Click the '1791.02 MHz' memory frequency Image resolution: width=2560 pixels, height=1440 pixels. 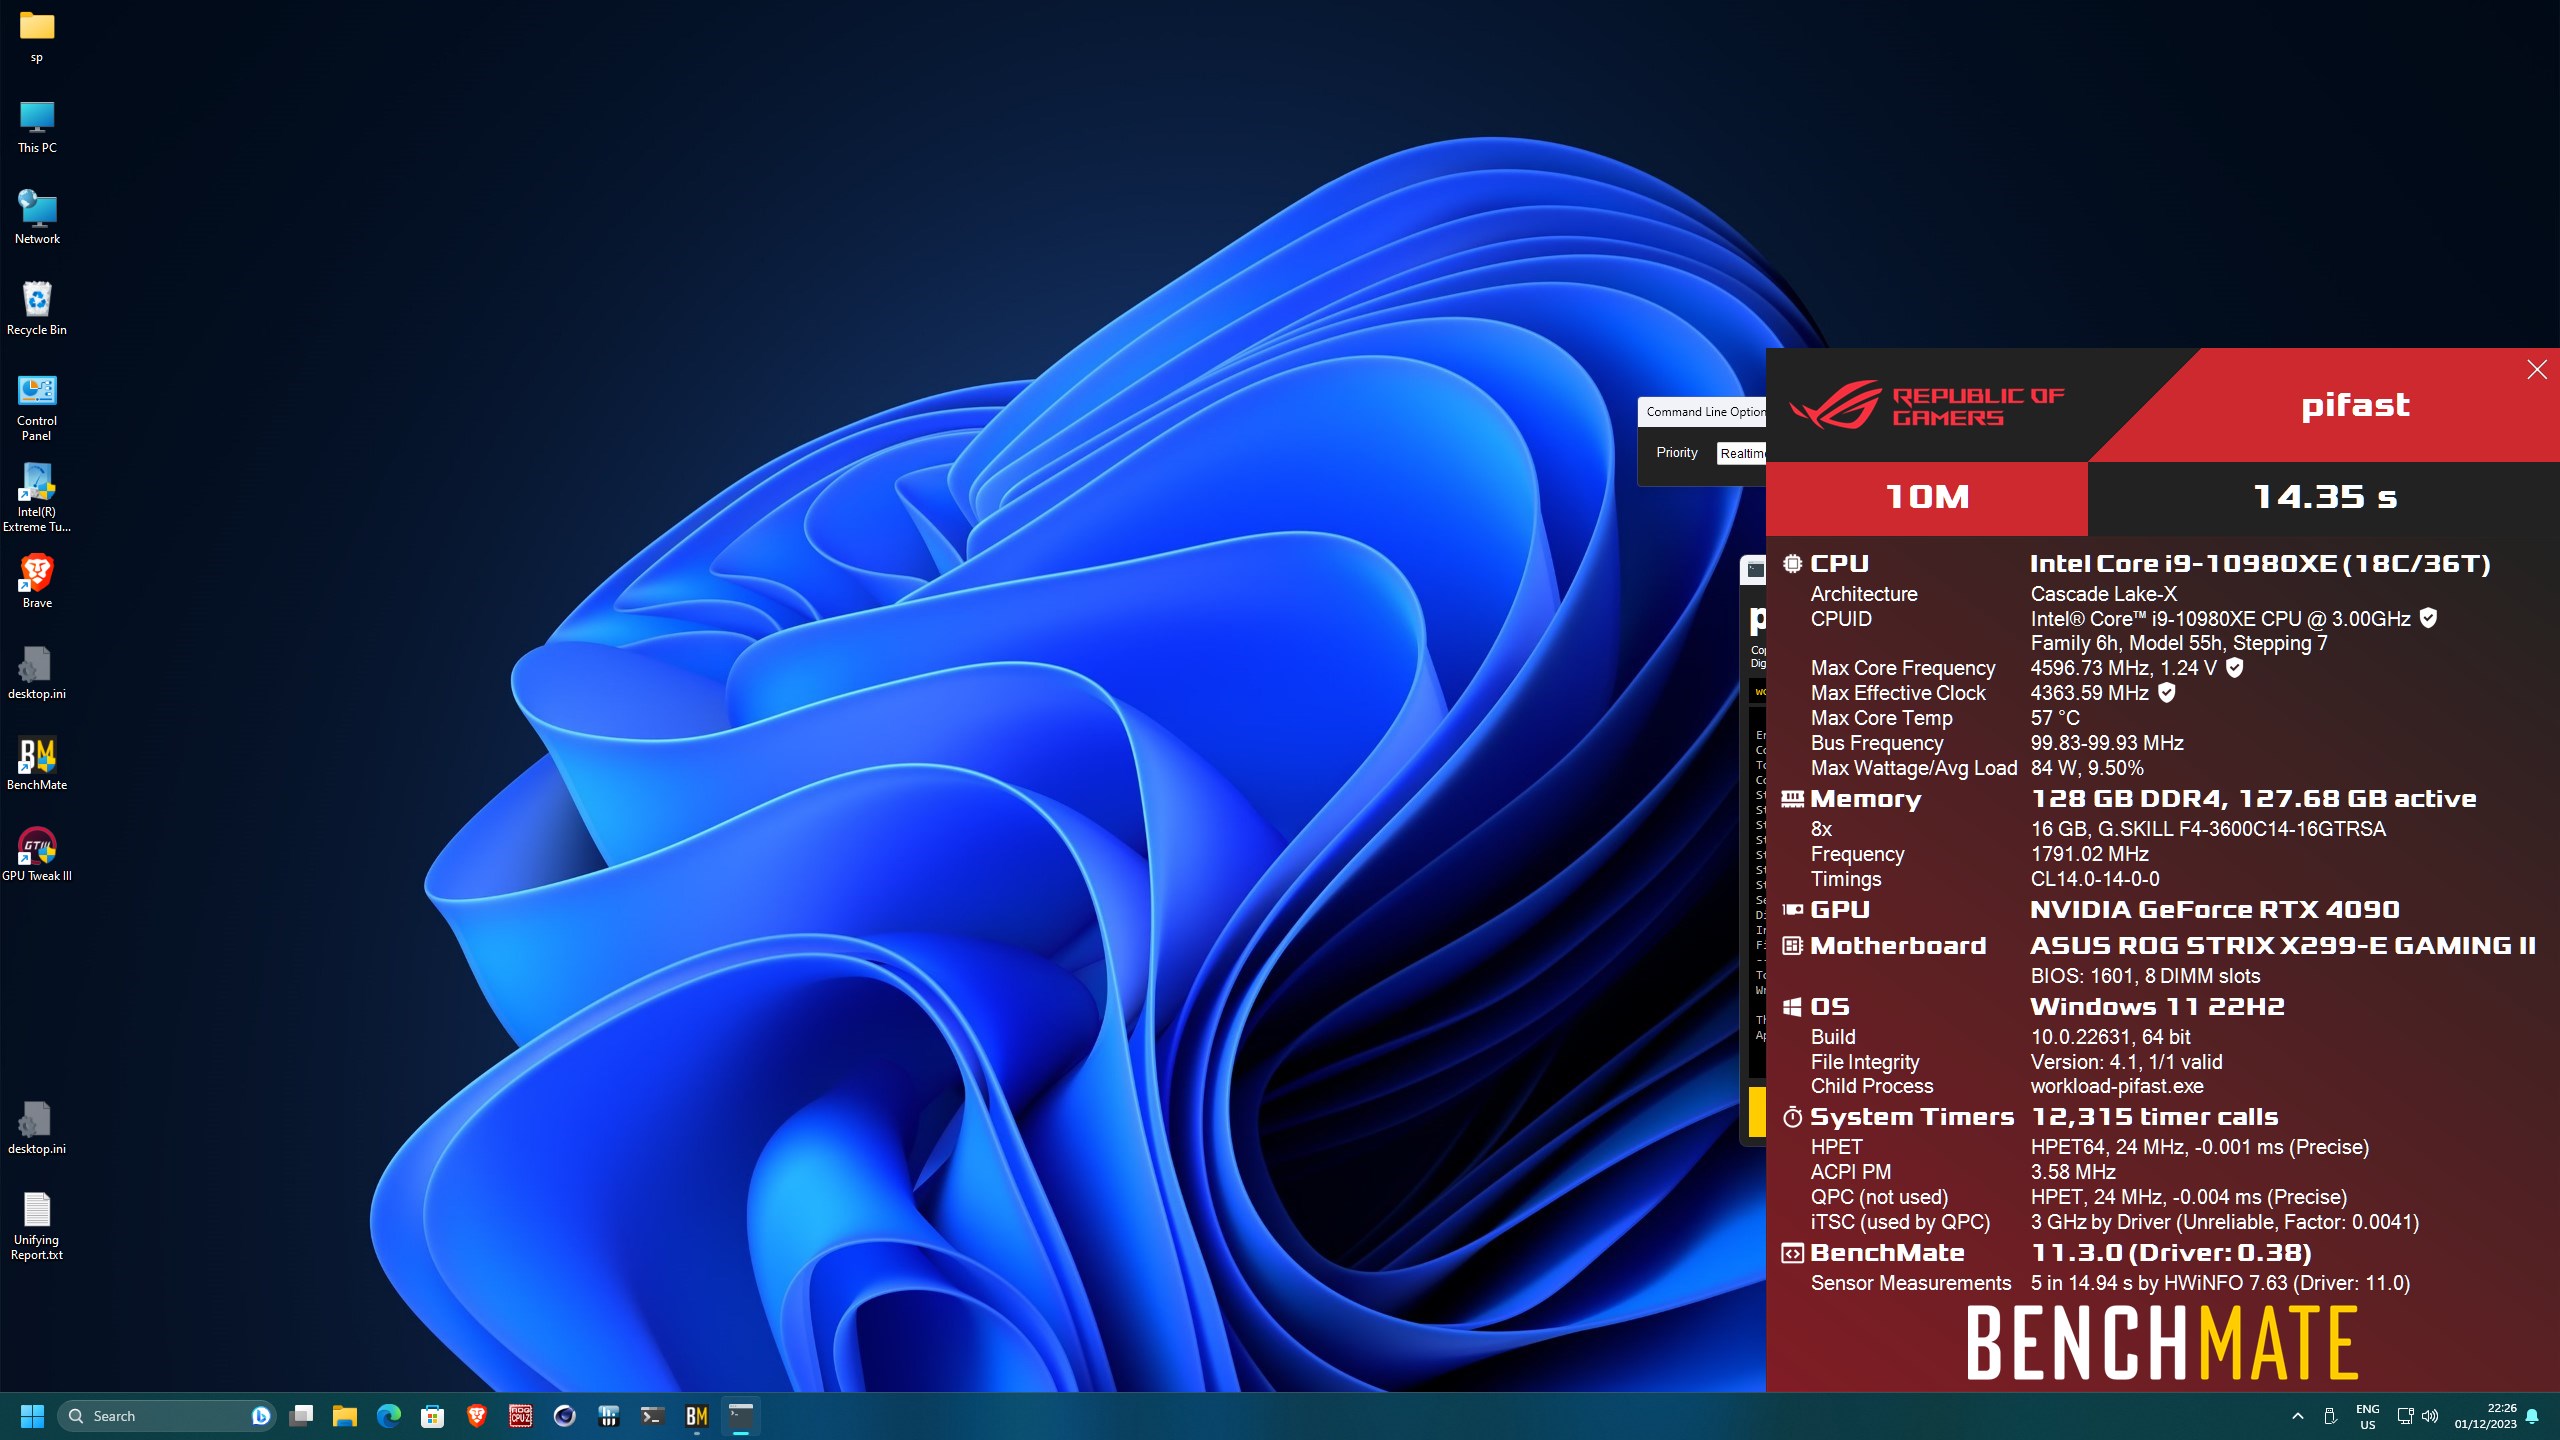pos(2090,854)
